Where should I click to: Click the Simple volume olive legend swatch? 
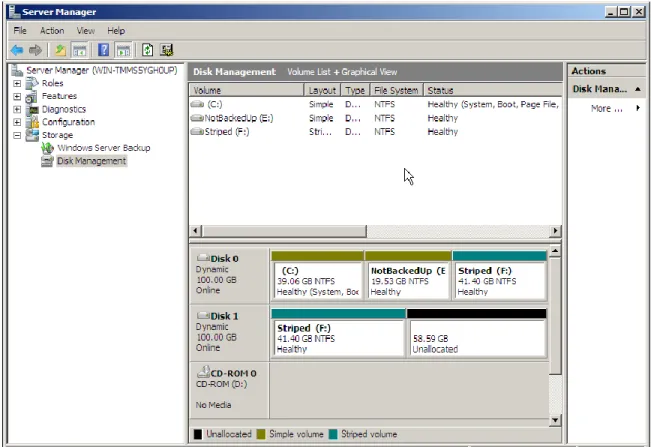(261, 434)
